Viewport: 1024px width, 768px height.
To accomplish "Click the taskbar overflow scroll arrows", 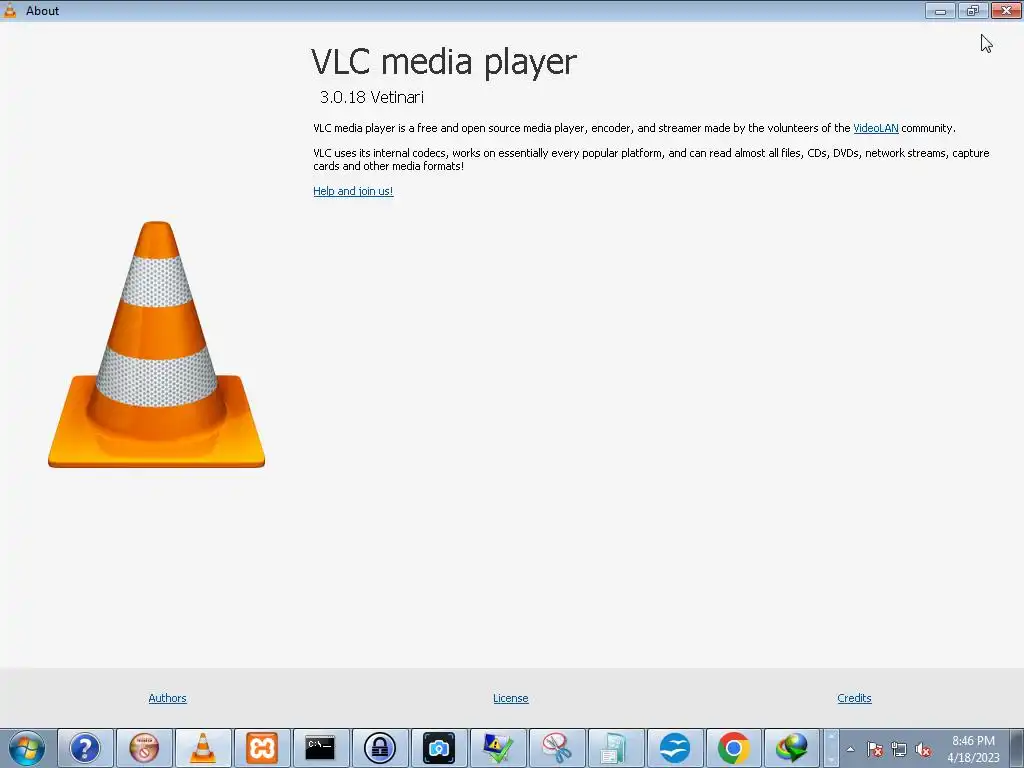I will pos(831,748).
